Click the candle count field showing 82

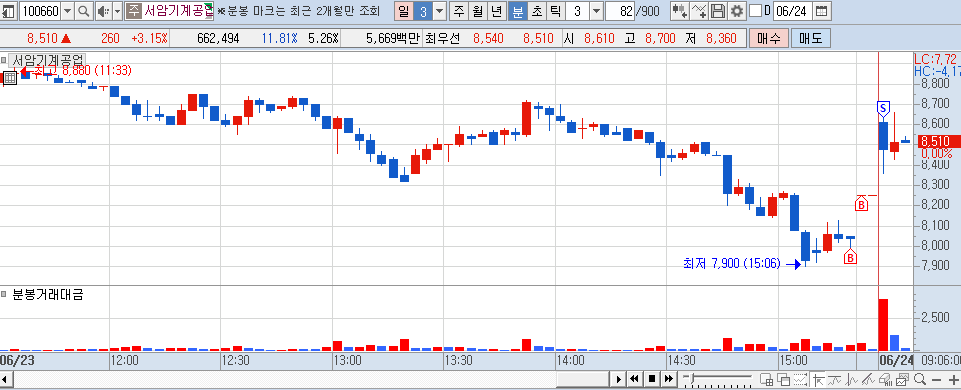coord(620,11)
